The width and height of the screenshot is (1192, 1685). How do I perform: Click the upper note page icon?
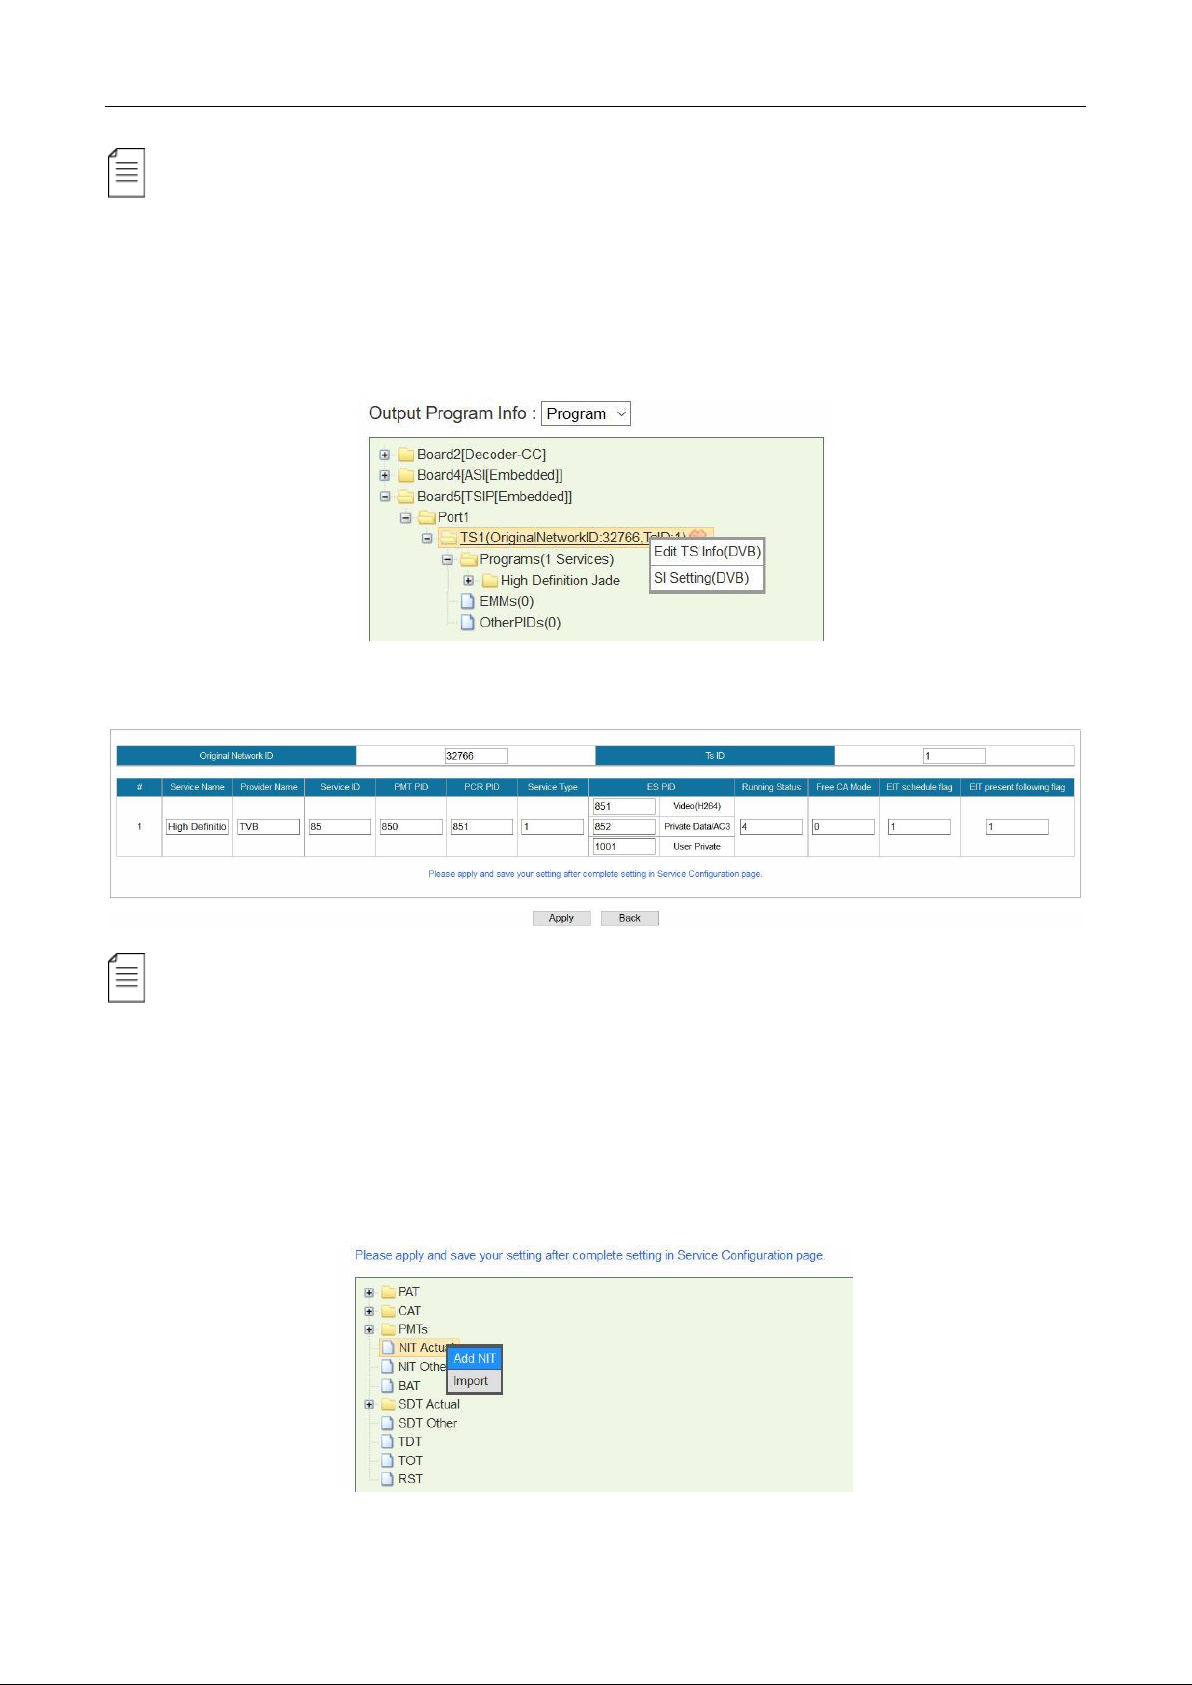tap(127, 173)
